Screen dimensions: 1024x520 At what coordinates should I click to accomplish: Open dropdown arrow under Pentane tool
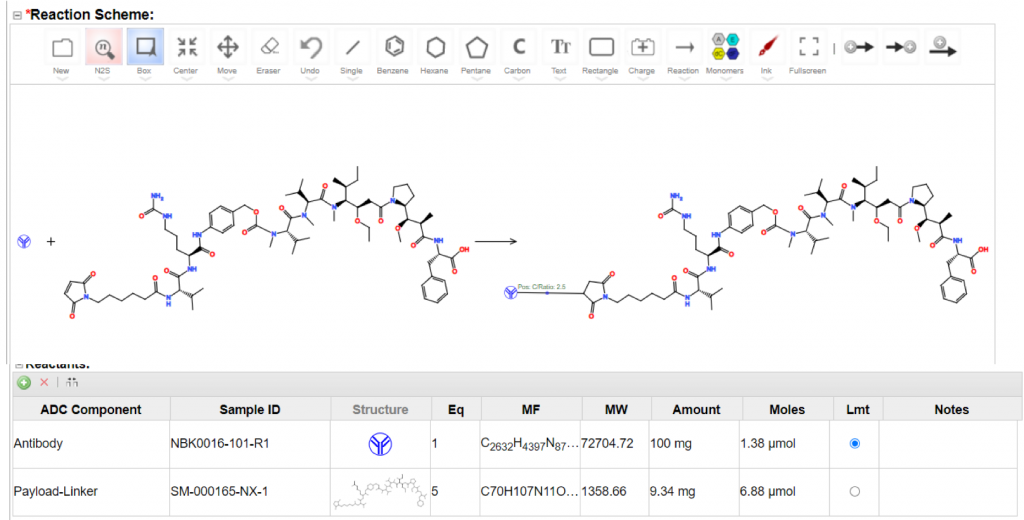coord(476,79)
